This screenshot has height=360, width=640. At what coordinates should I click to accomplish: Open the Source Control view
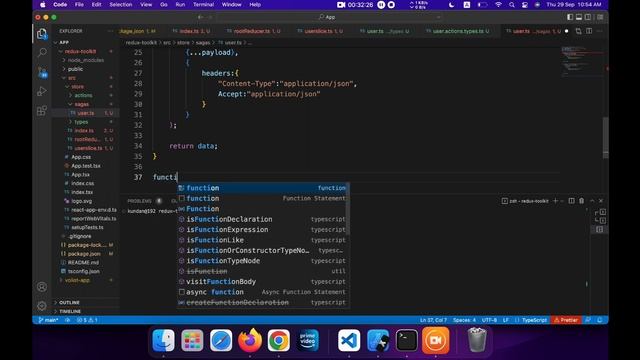click(x=42, y=72)
